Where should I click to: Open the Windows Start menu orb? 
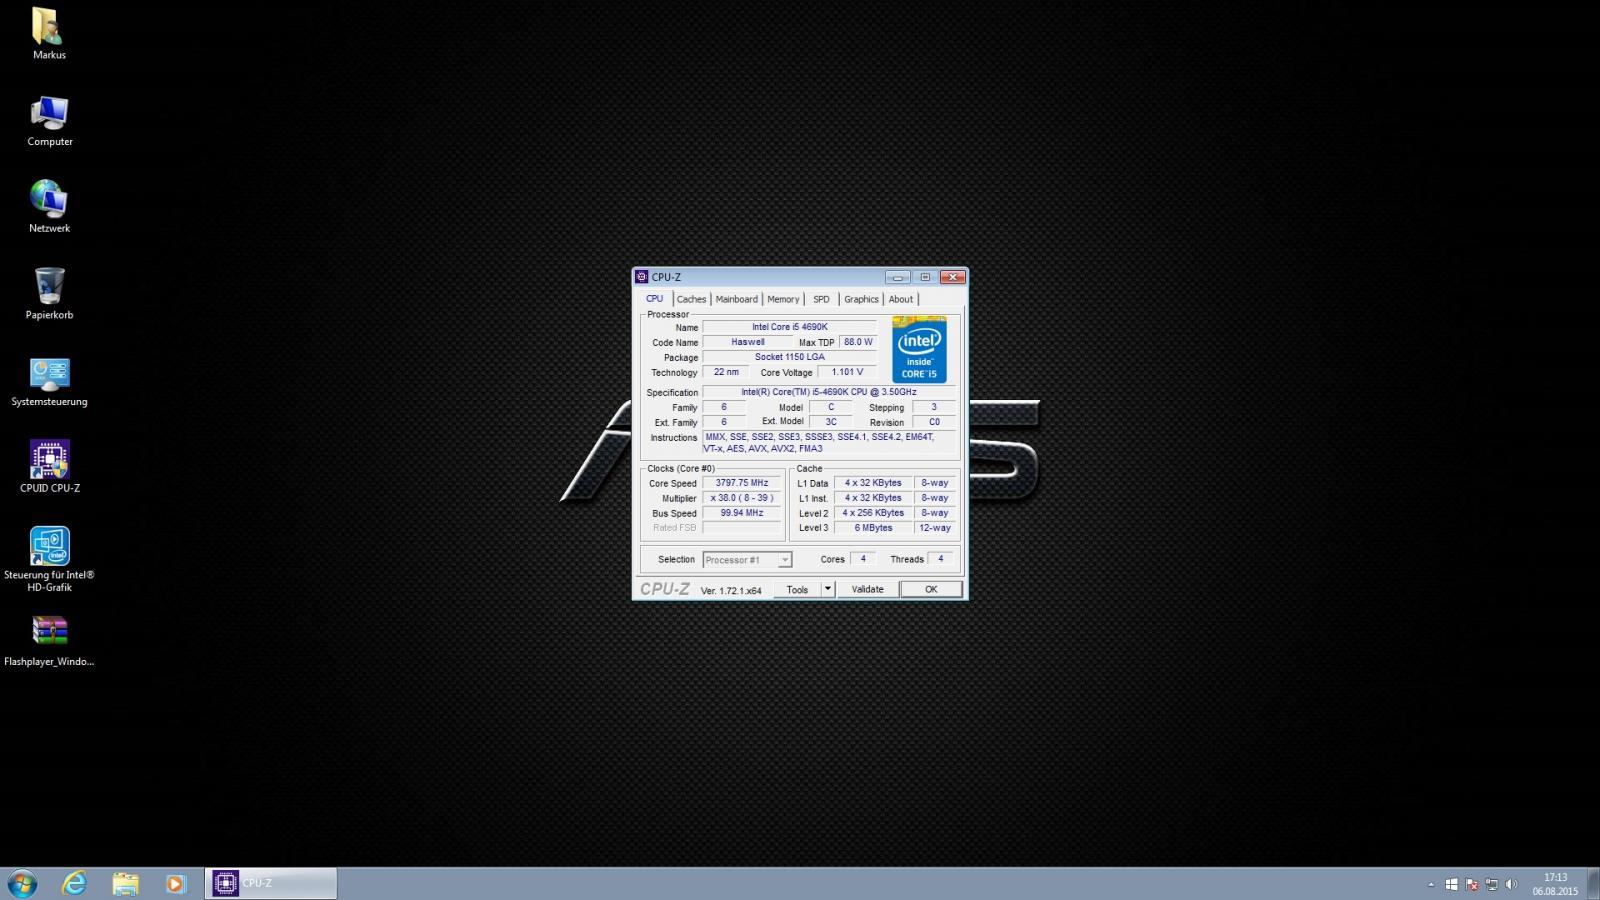[22, 883]
